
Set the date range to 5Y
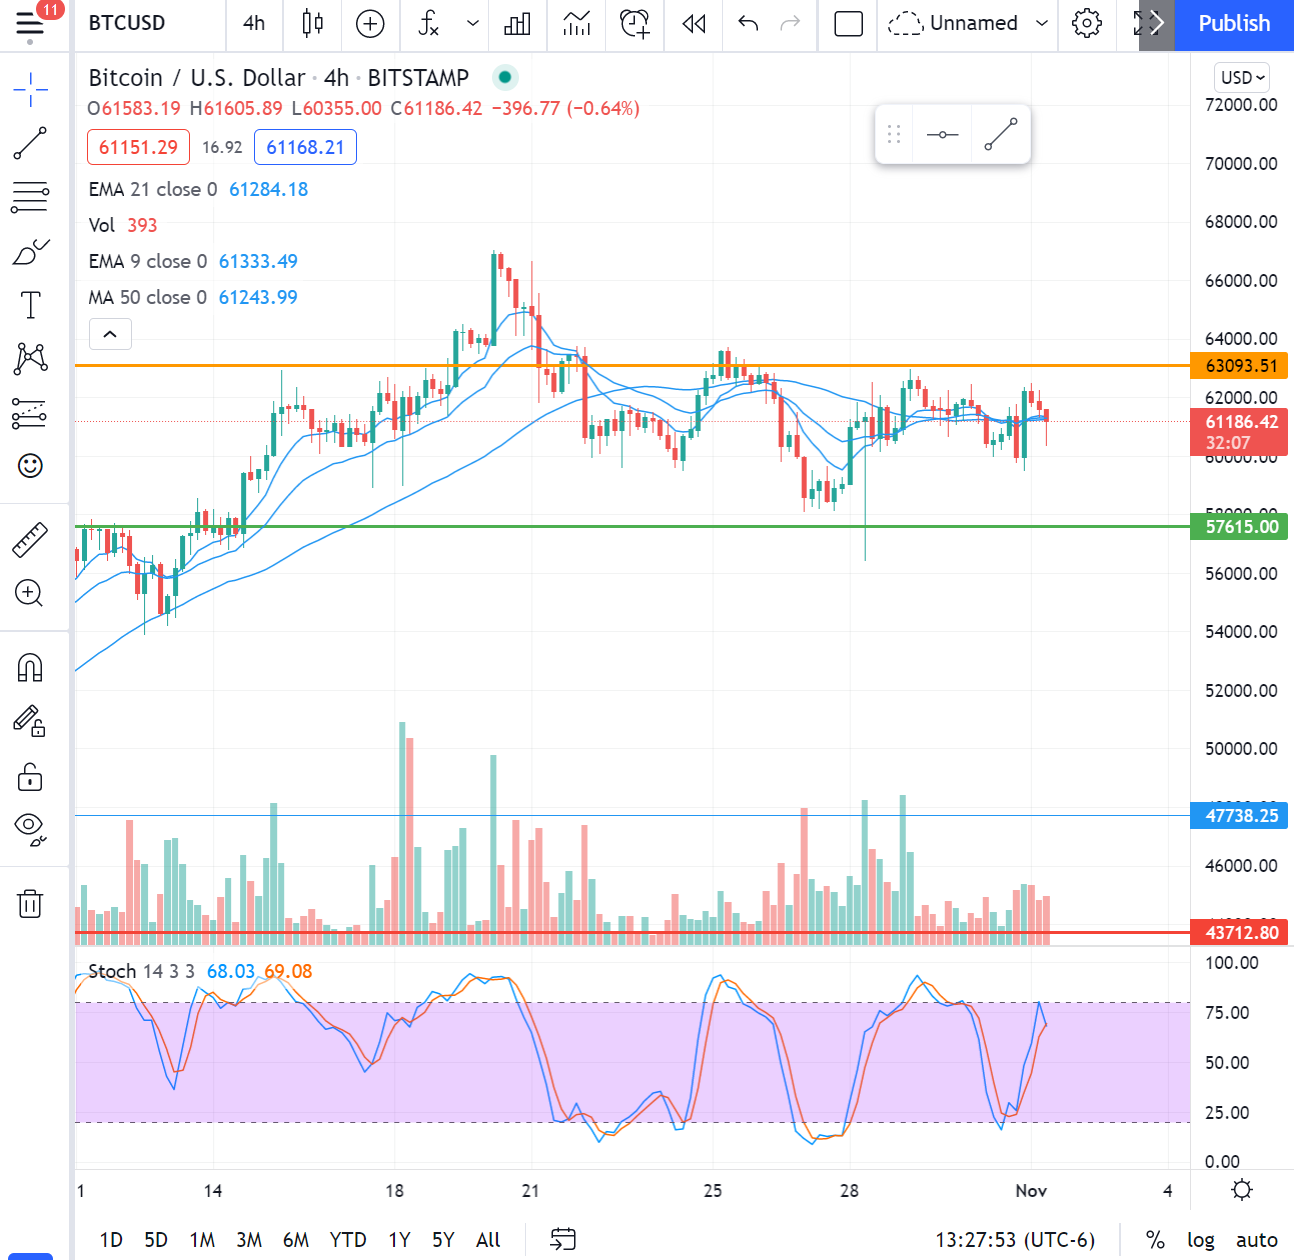pos(443,1240)
